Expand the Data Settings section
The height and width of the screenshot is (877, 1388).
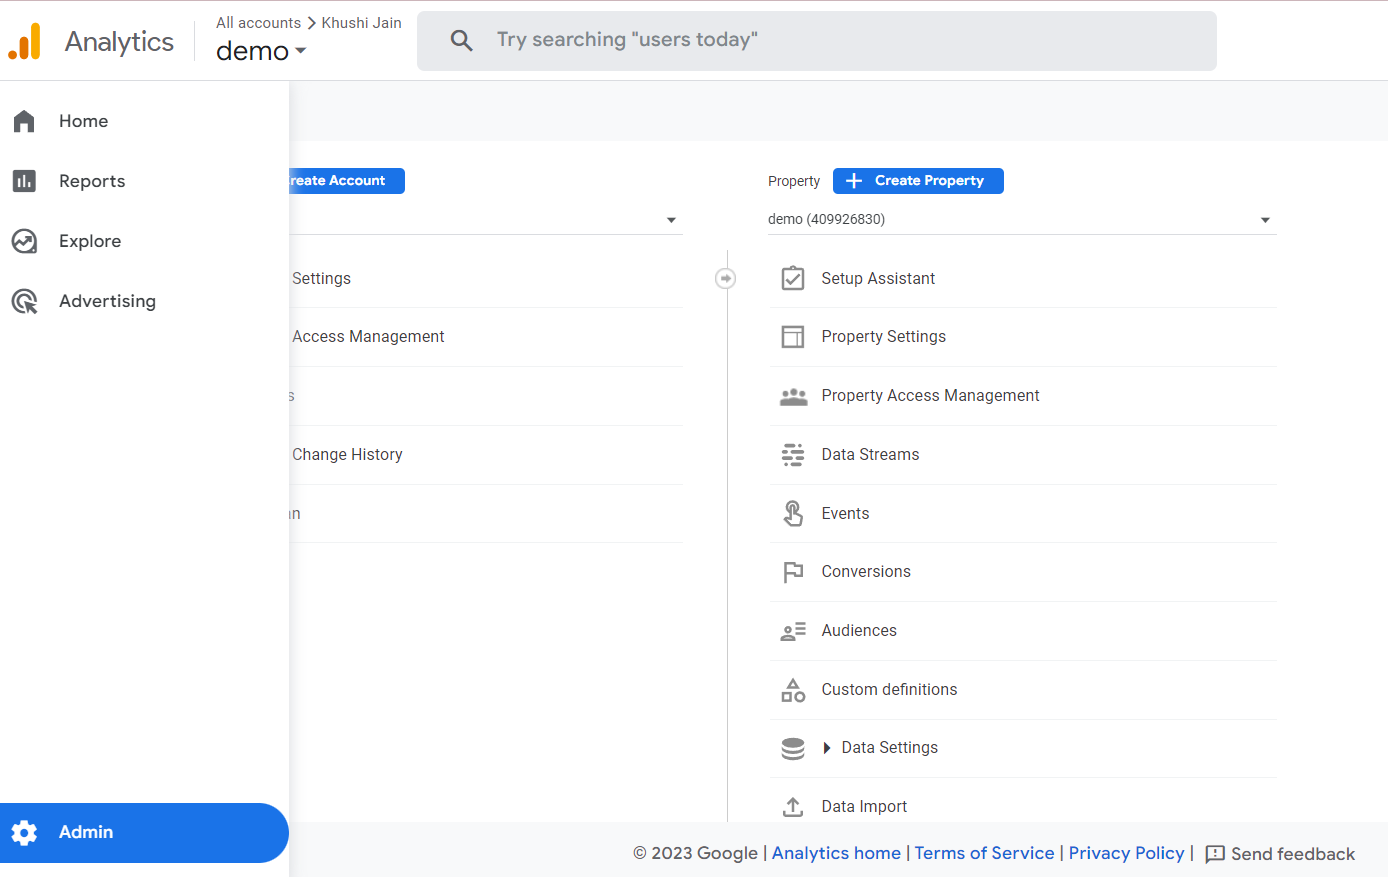(x=827, y=748)
